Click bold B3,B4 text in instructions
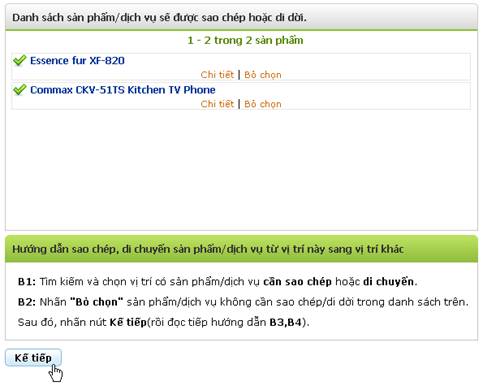This screenshot has height=386, width=483. tap(285, 322)
